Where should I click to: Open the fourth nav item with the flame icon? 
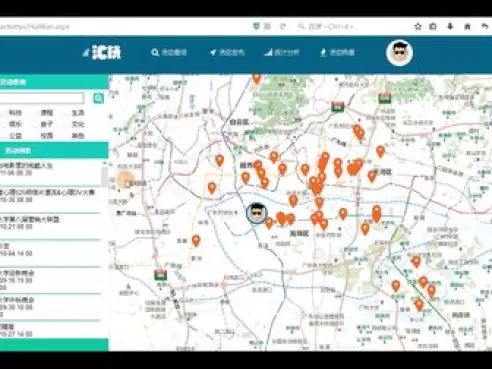point(337,53)
